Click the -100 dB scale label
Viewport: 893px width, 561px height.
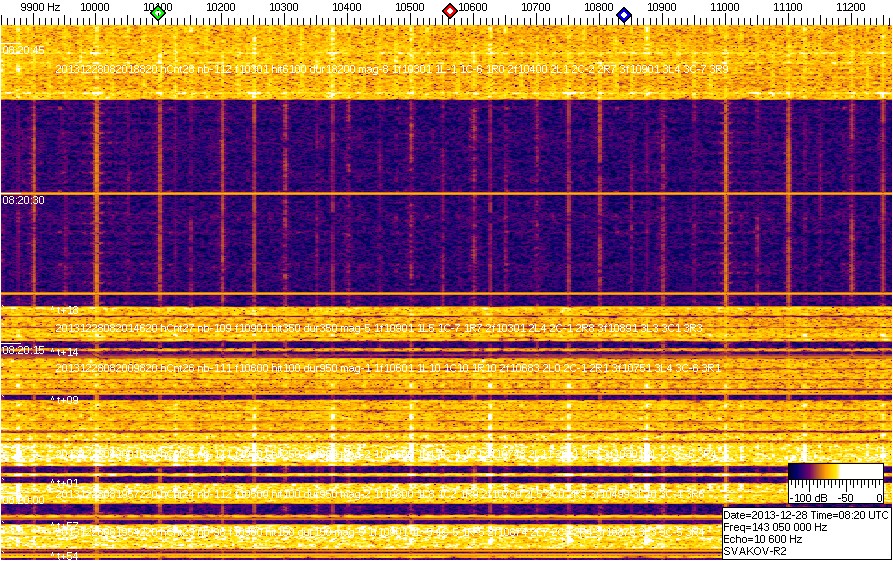pos(808,497)
